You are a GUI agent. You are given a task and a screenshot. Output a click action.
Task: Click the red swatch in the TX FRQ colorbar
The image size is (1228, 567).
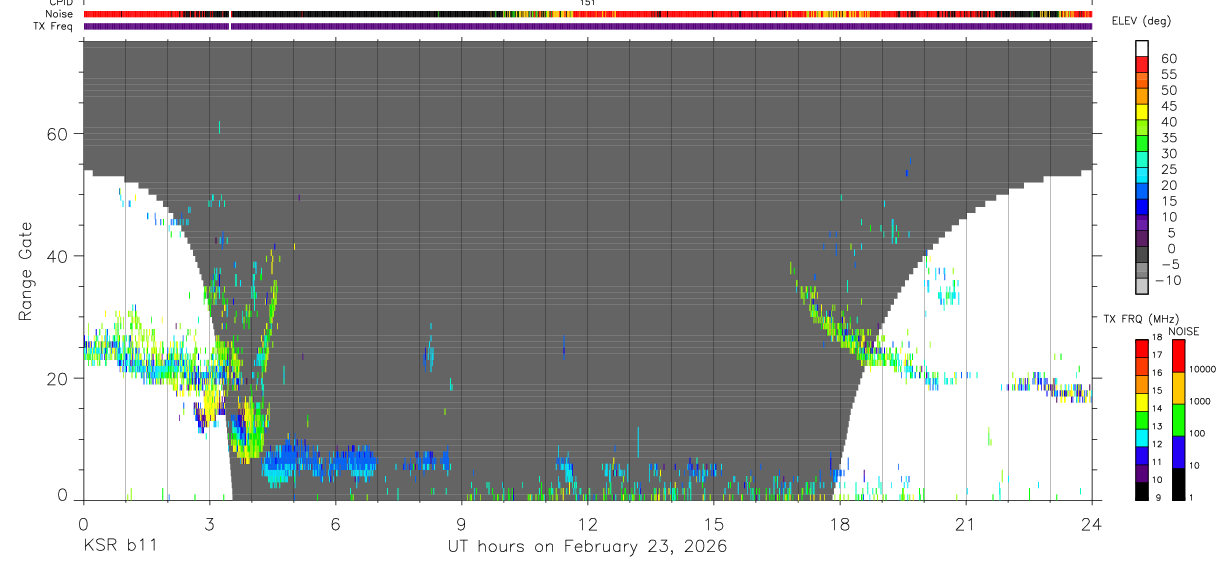coord(1141,347)
